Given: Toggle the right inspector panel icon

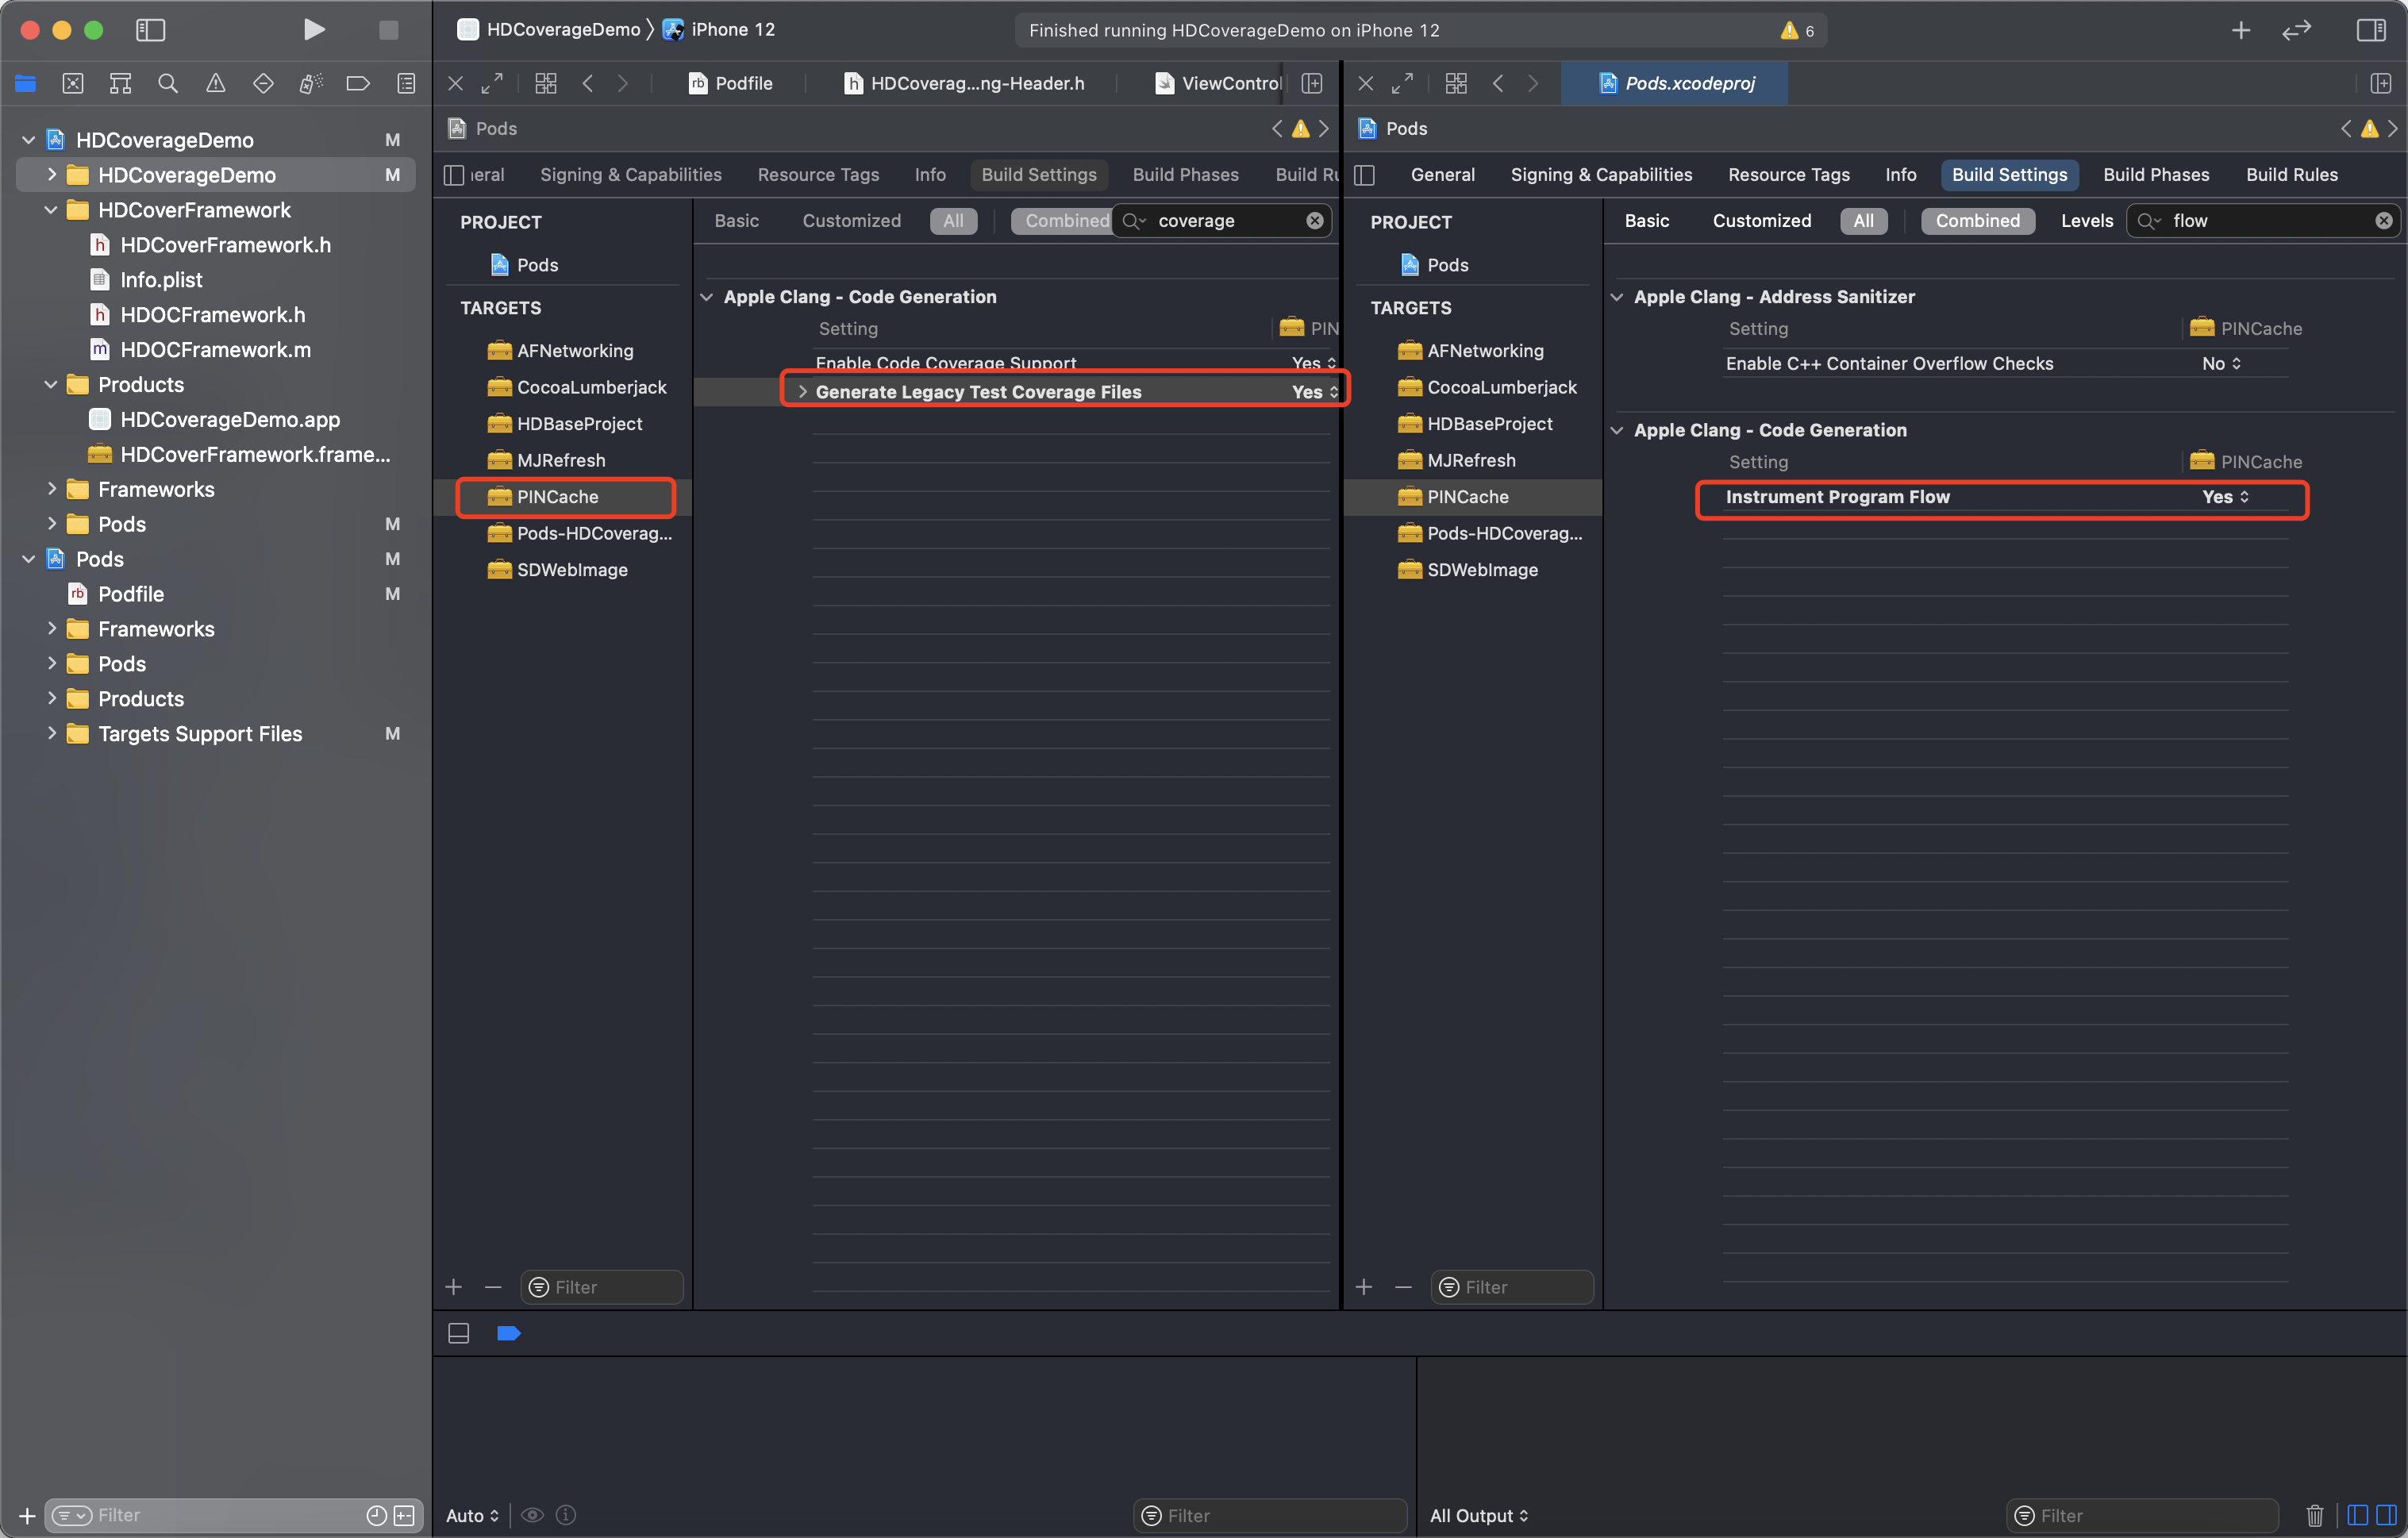Looking at the screenshot, I should pos(2370,30).
